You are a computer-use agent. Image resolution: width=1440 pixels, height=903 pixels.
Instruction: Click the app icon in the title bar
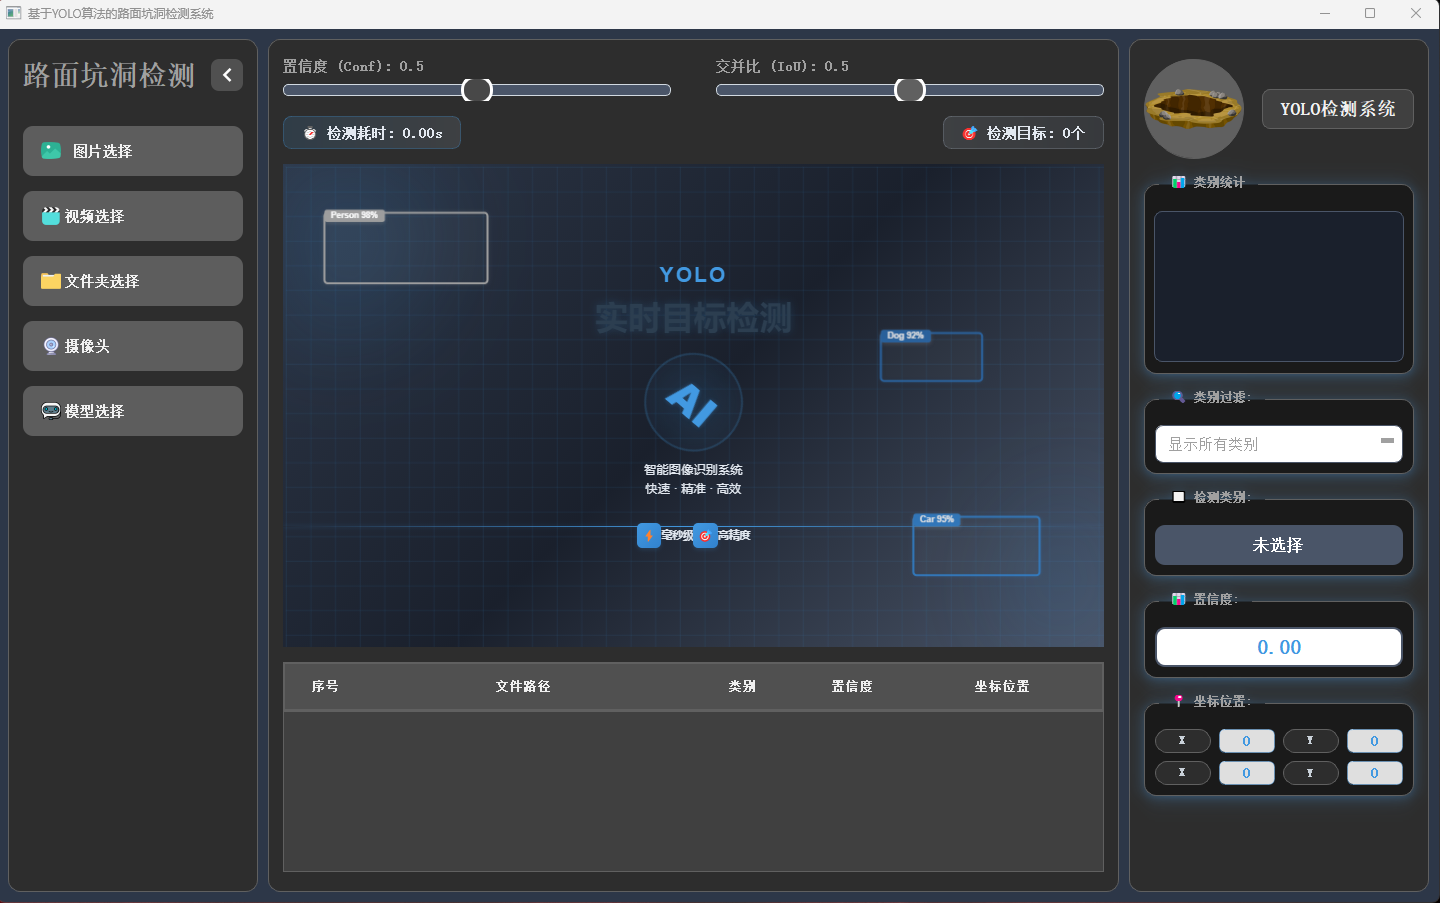coord(14,13)
